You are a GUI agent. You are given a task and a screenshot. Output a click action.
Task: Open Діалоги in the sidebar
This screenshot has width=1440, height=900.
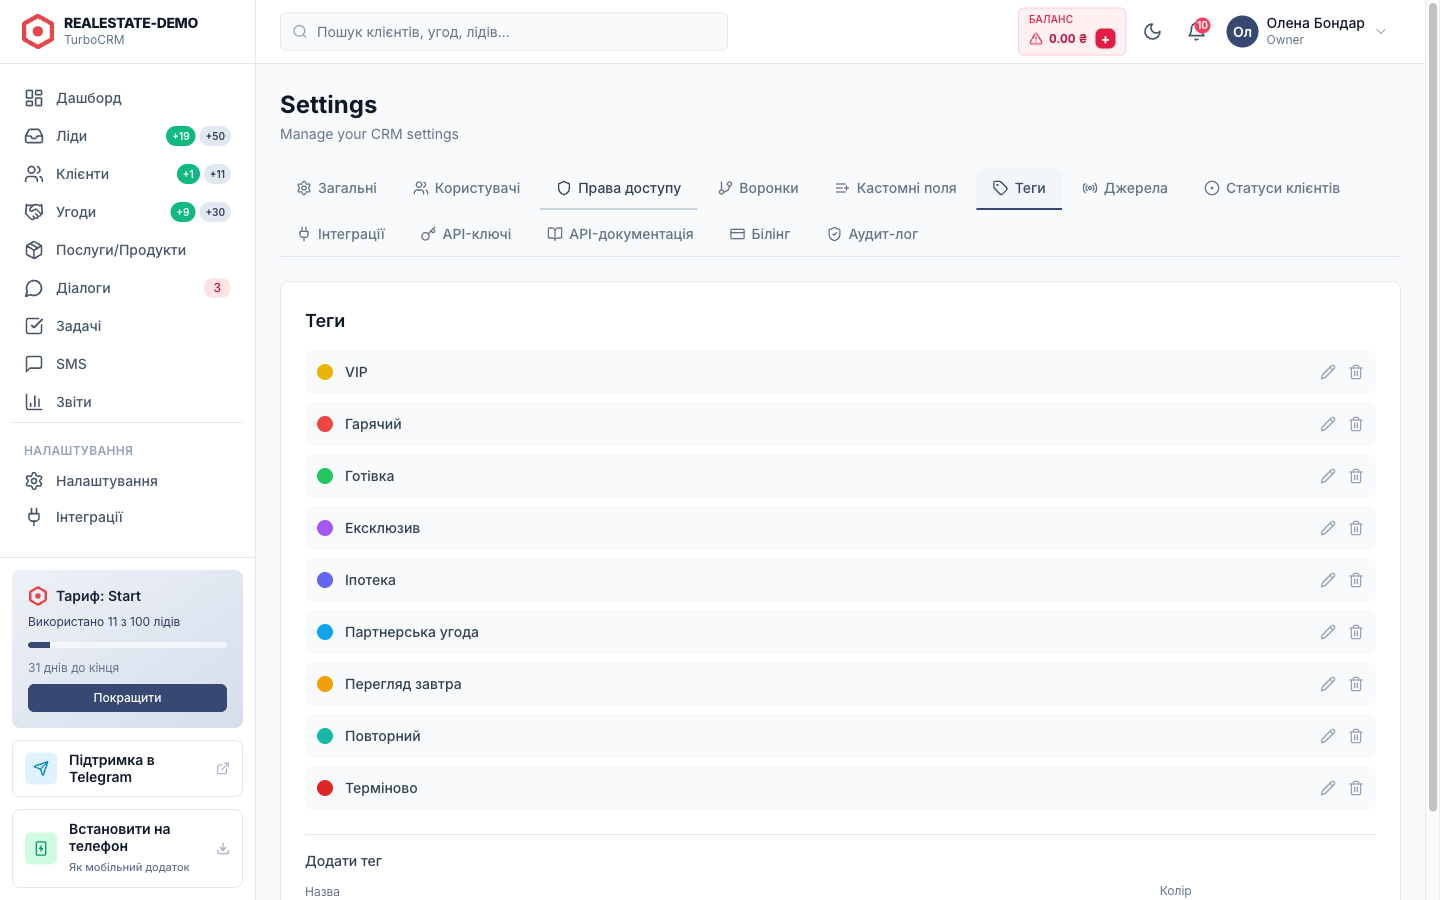127,288
